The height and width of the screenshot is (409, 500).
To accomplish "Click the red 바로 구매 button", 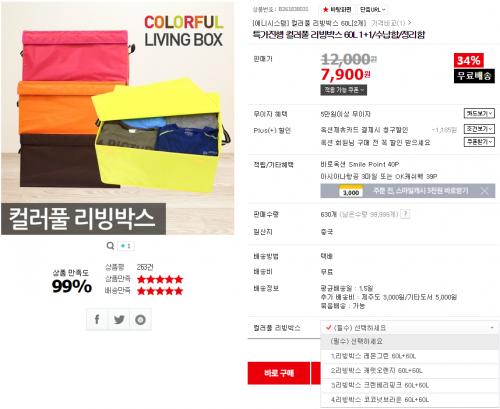I will pyautogui.click(x=279, y=373).
